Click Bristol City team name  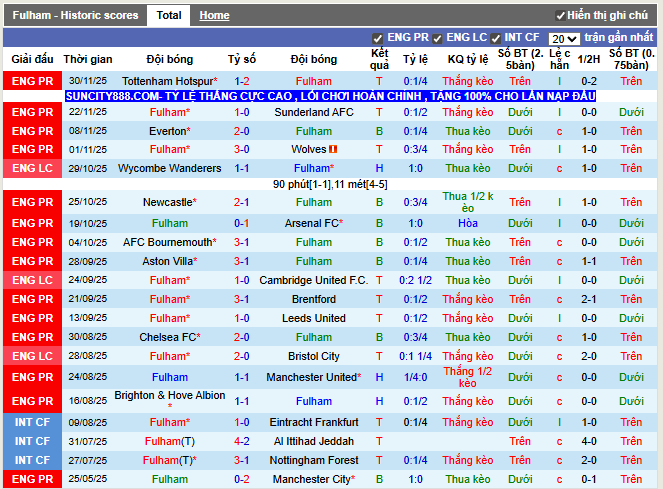[314, 357]
